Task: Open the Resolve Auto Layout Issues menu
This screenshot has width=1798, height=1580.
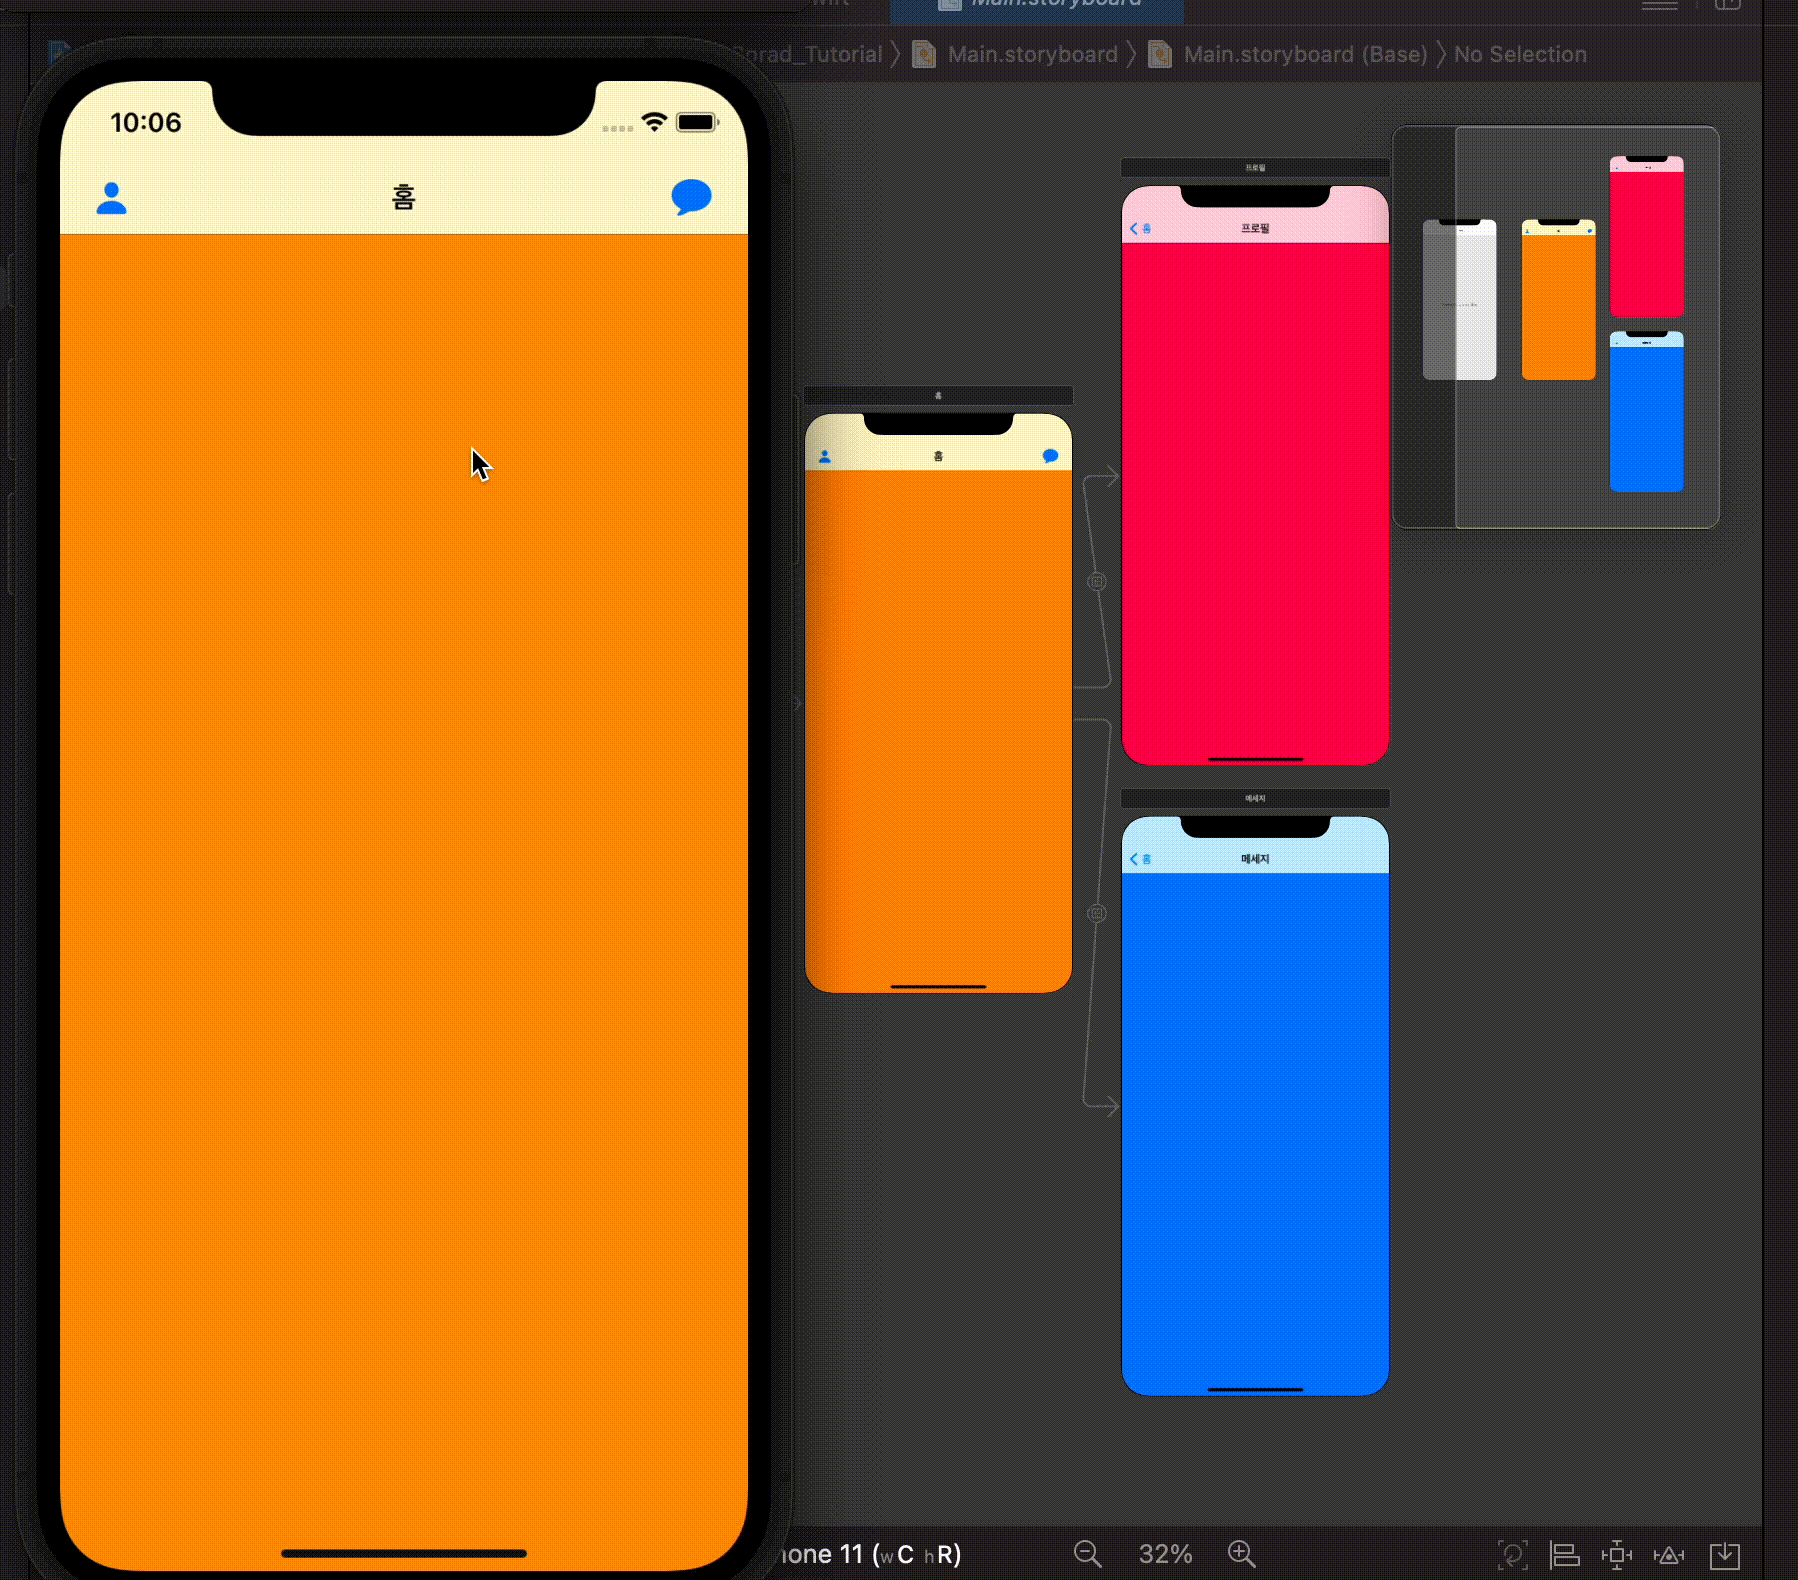Action: click(1669, 1555)
